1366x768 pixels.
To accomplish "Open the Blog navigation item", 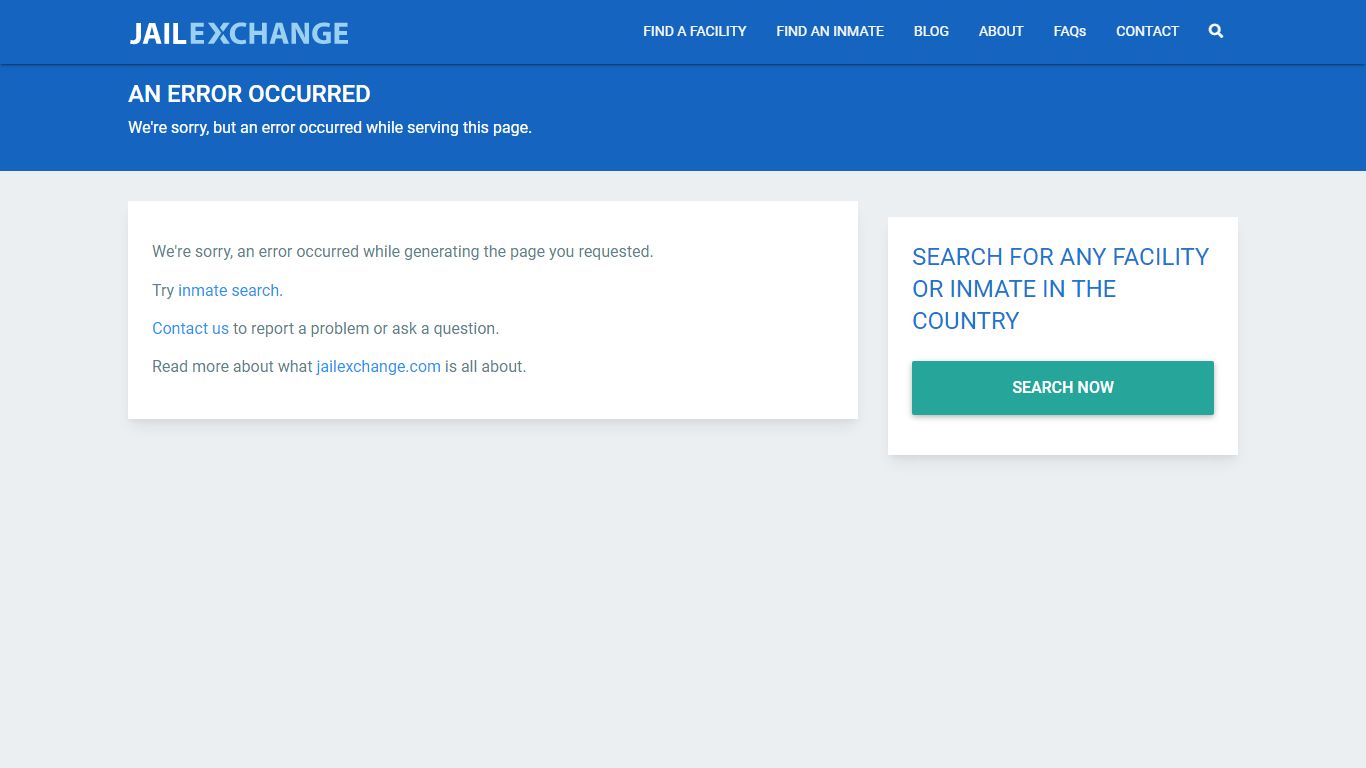I will coord(931,31).
